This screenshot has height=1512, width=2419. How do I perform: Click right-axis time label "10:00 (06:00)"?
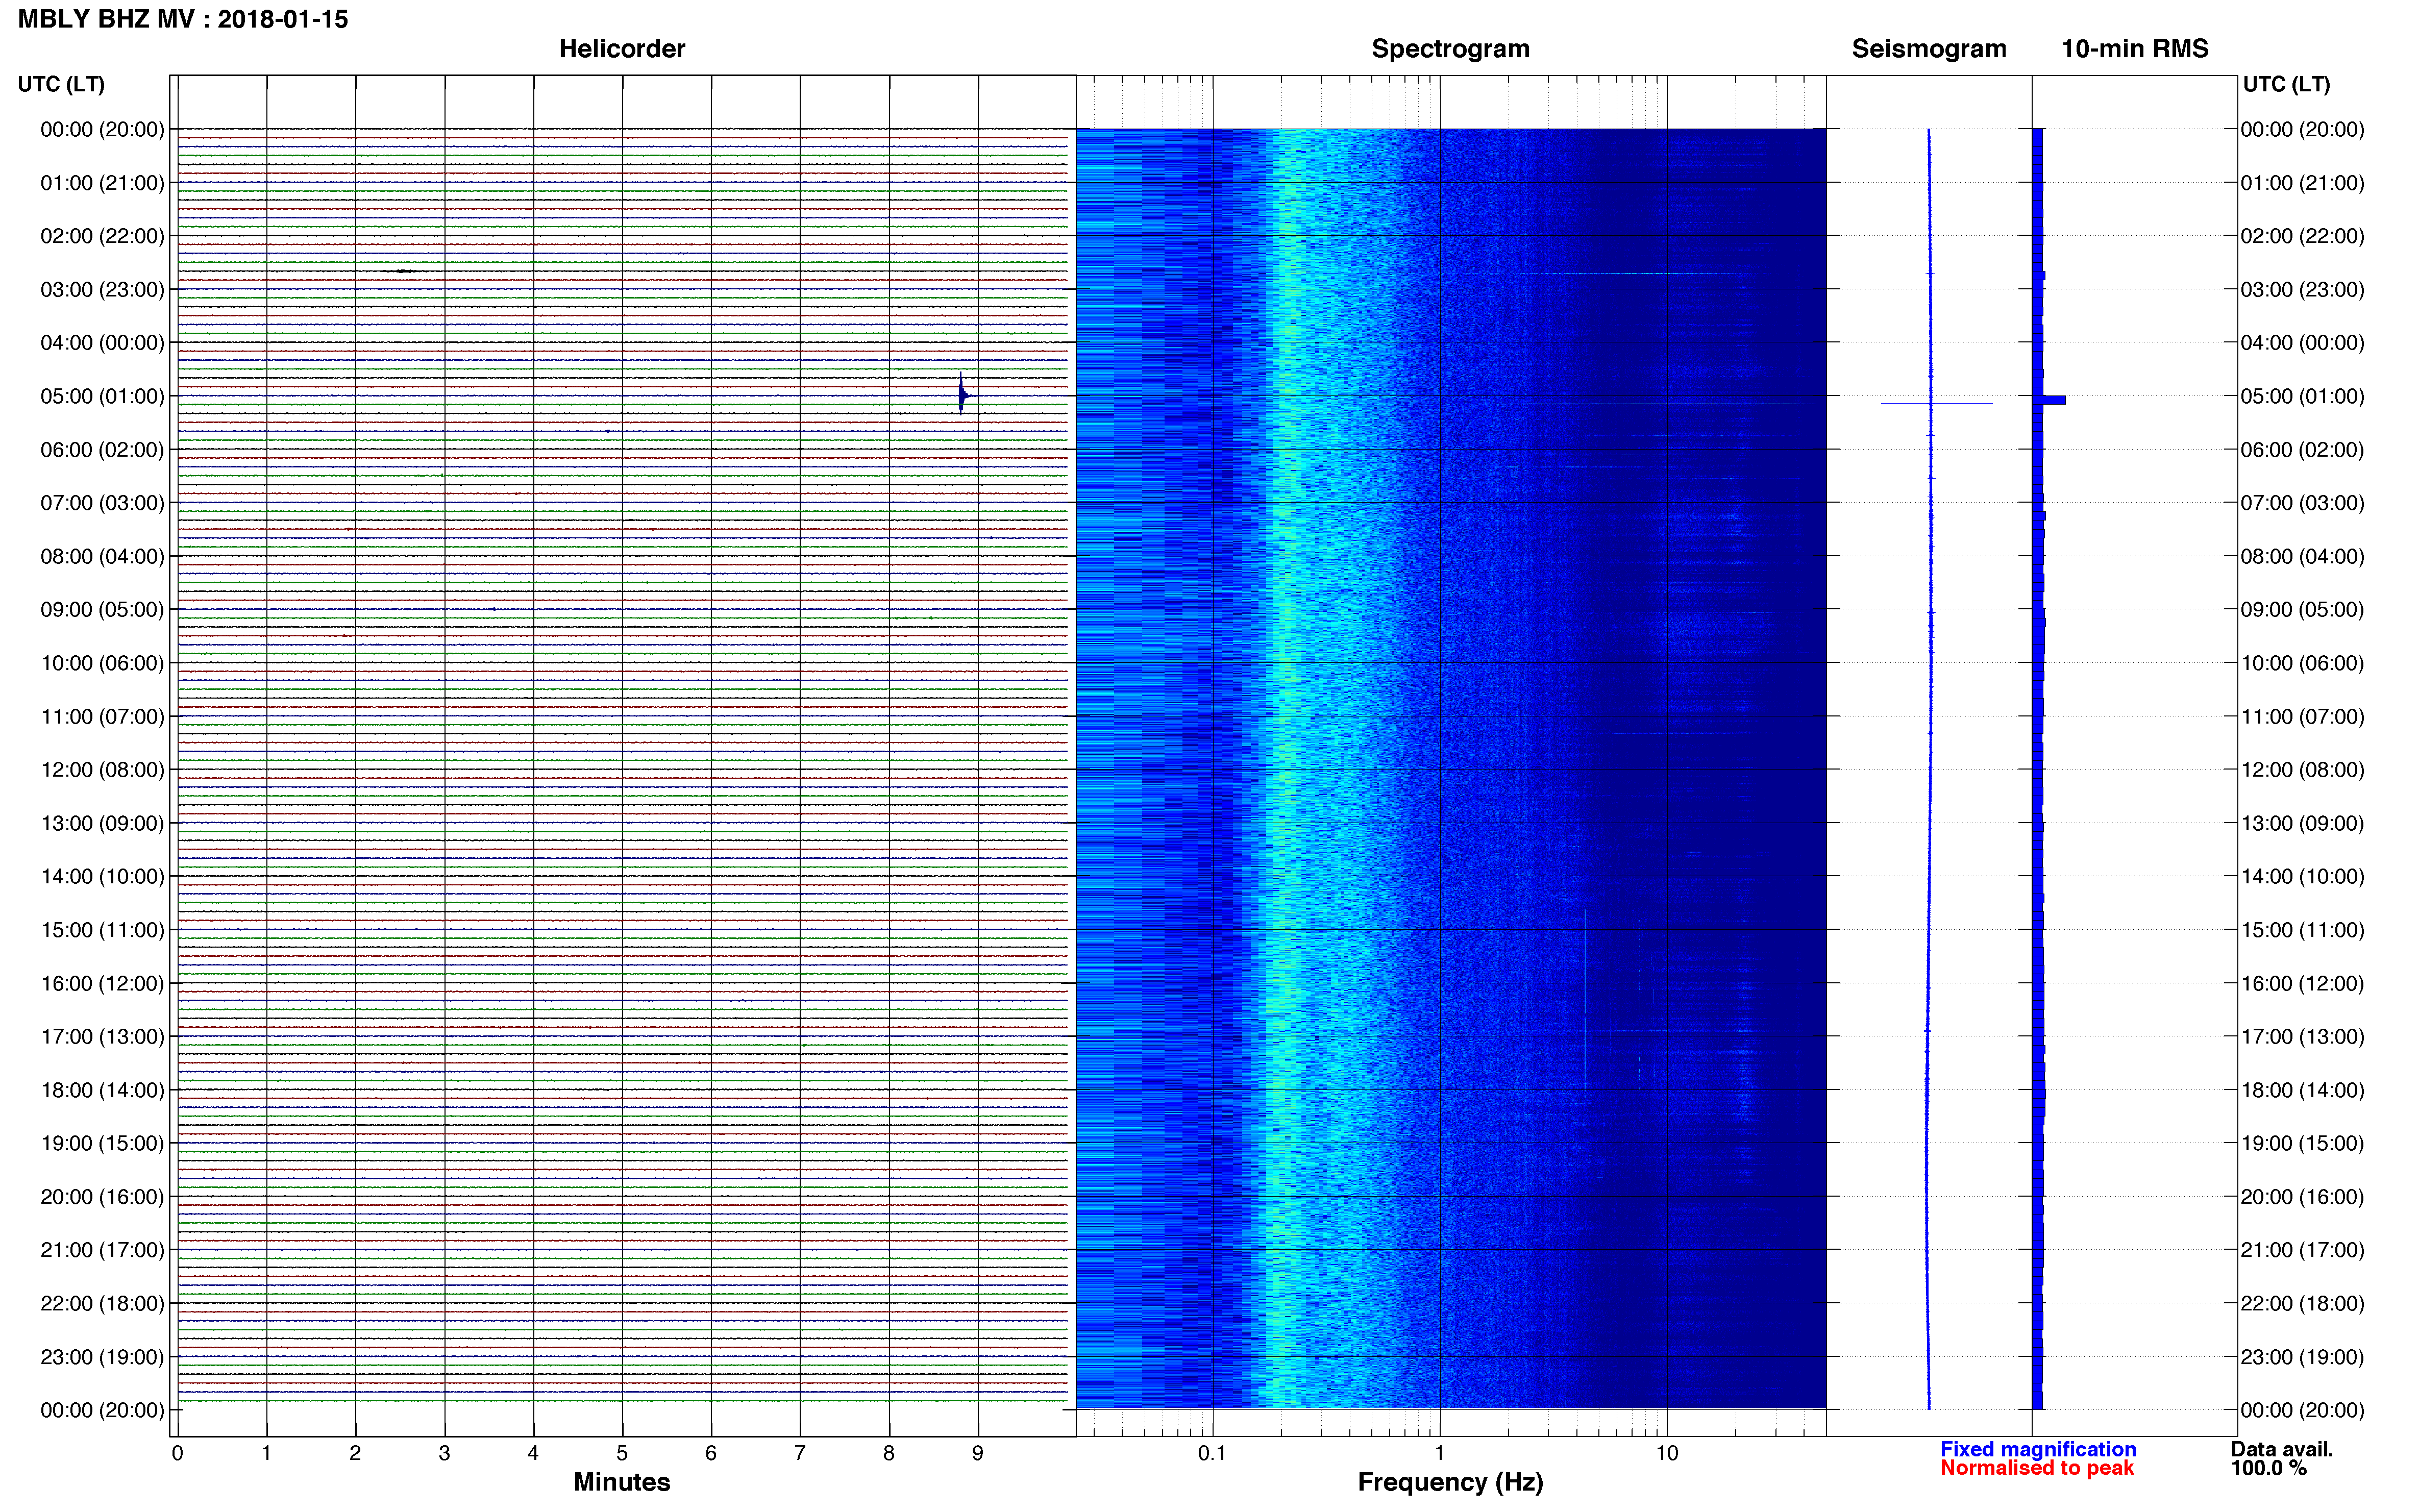coord(2302,663)
